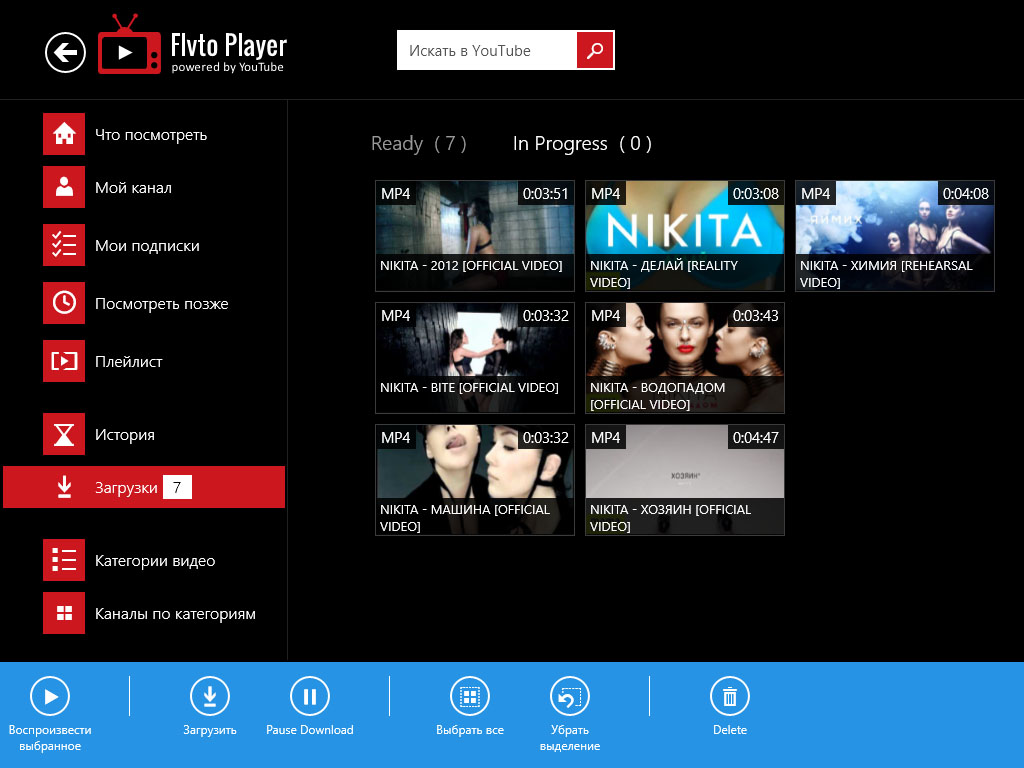This screenshot has height=768, width=1024.
Task: Click the download arrow icon beside Загрузки
Action: pyautogui.click(x=64, y=487)
